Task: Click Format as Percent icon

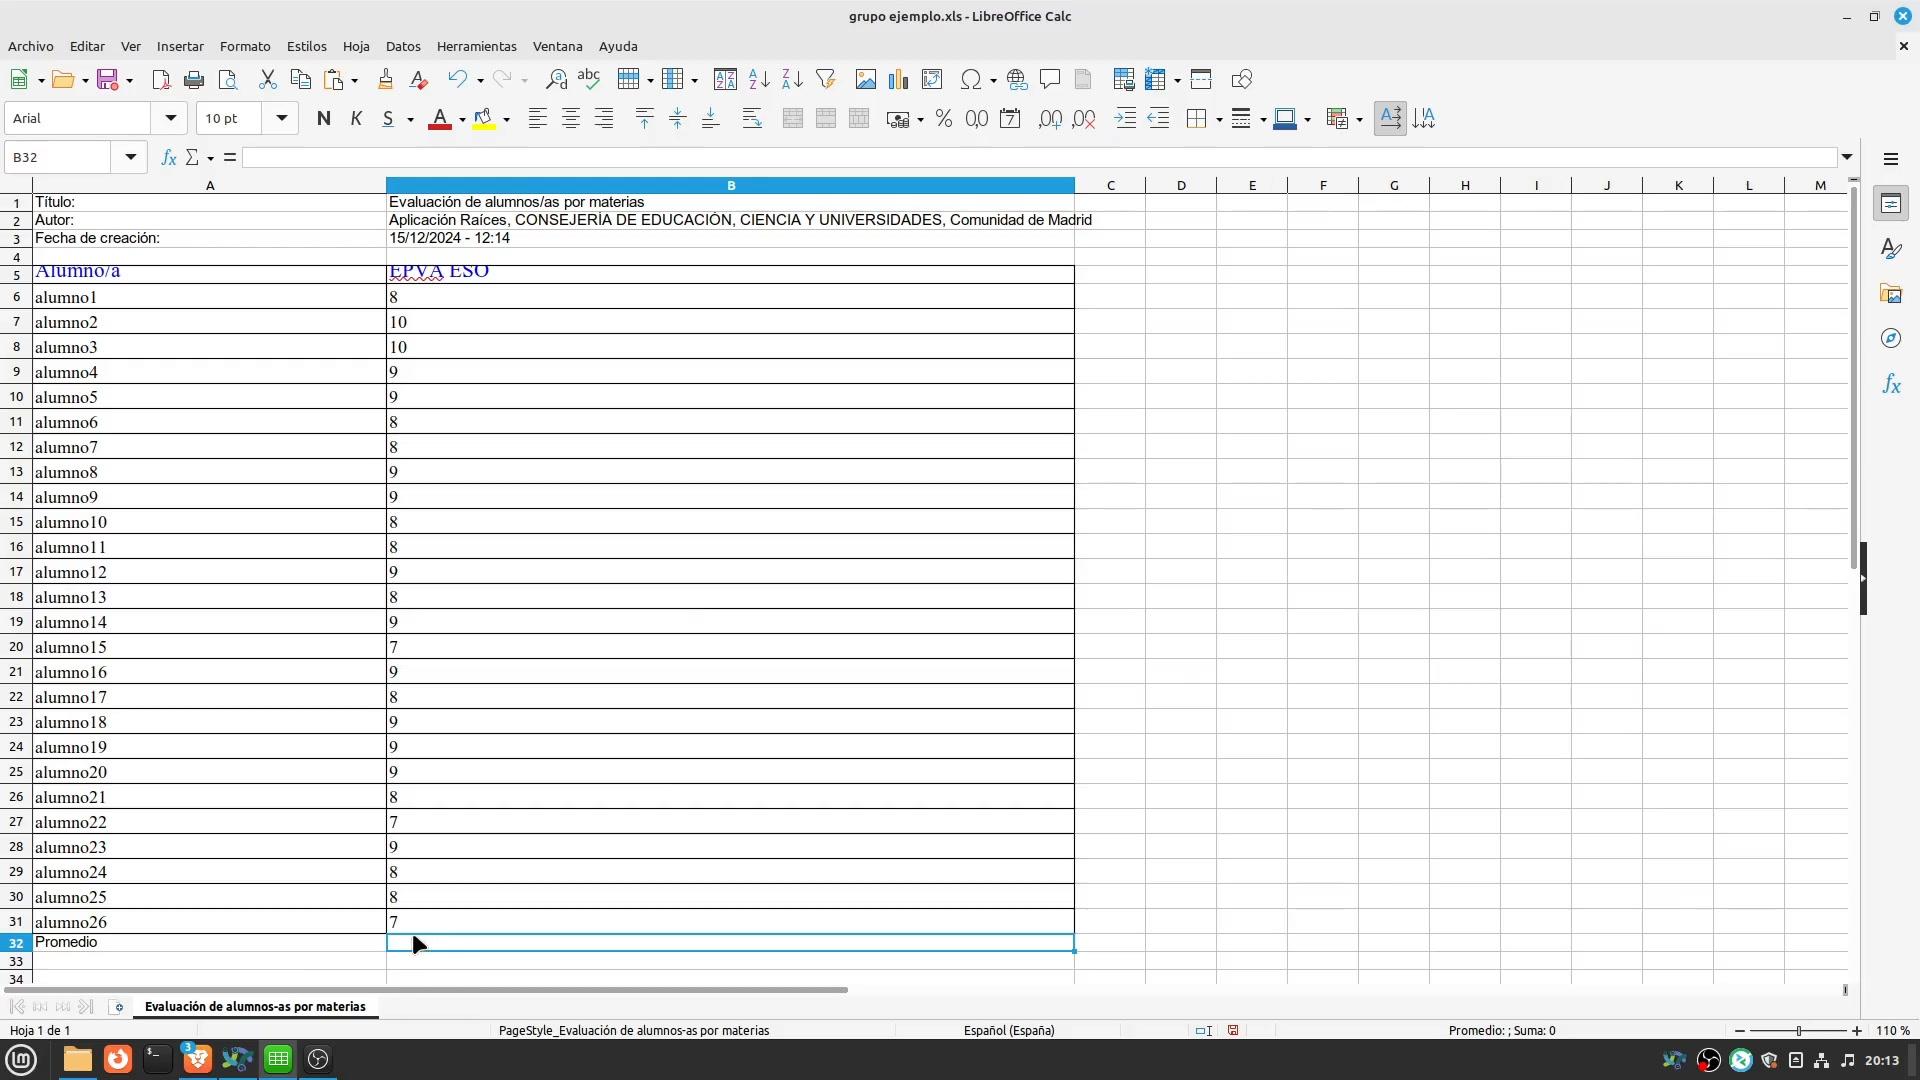Action: 943,119
